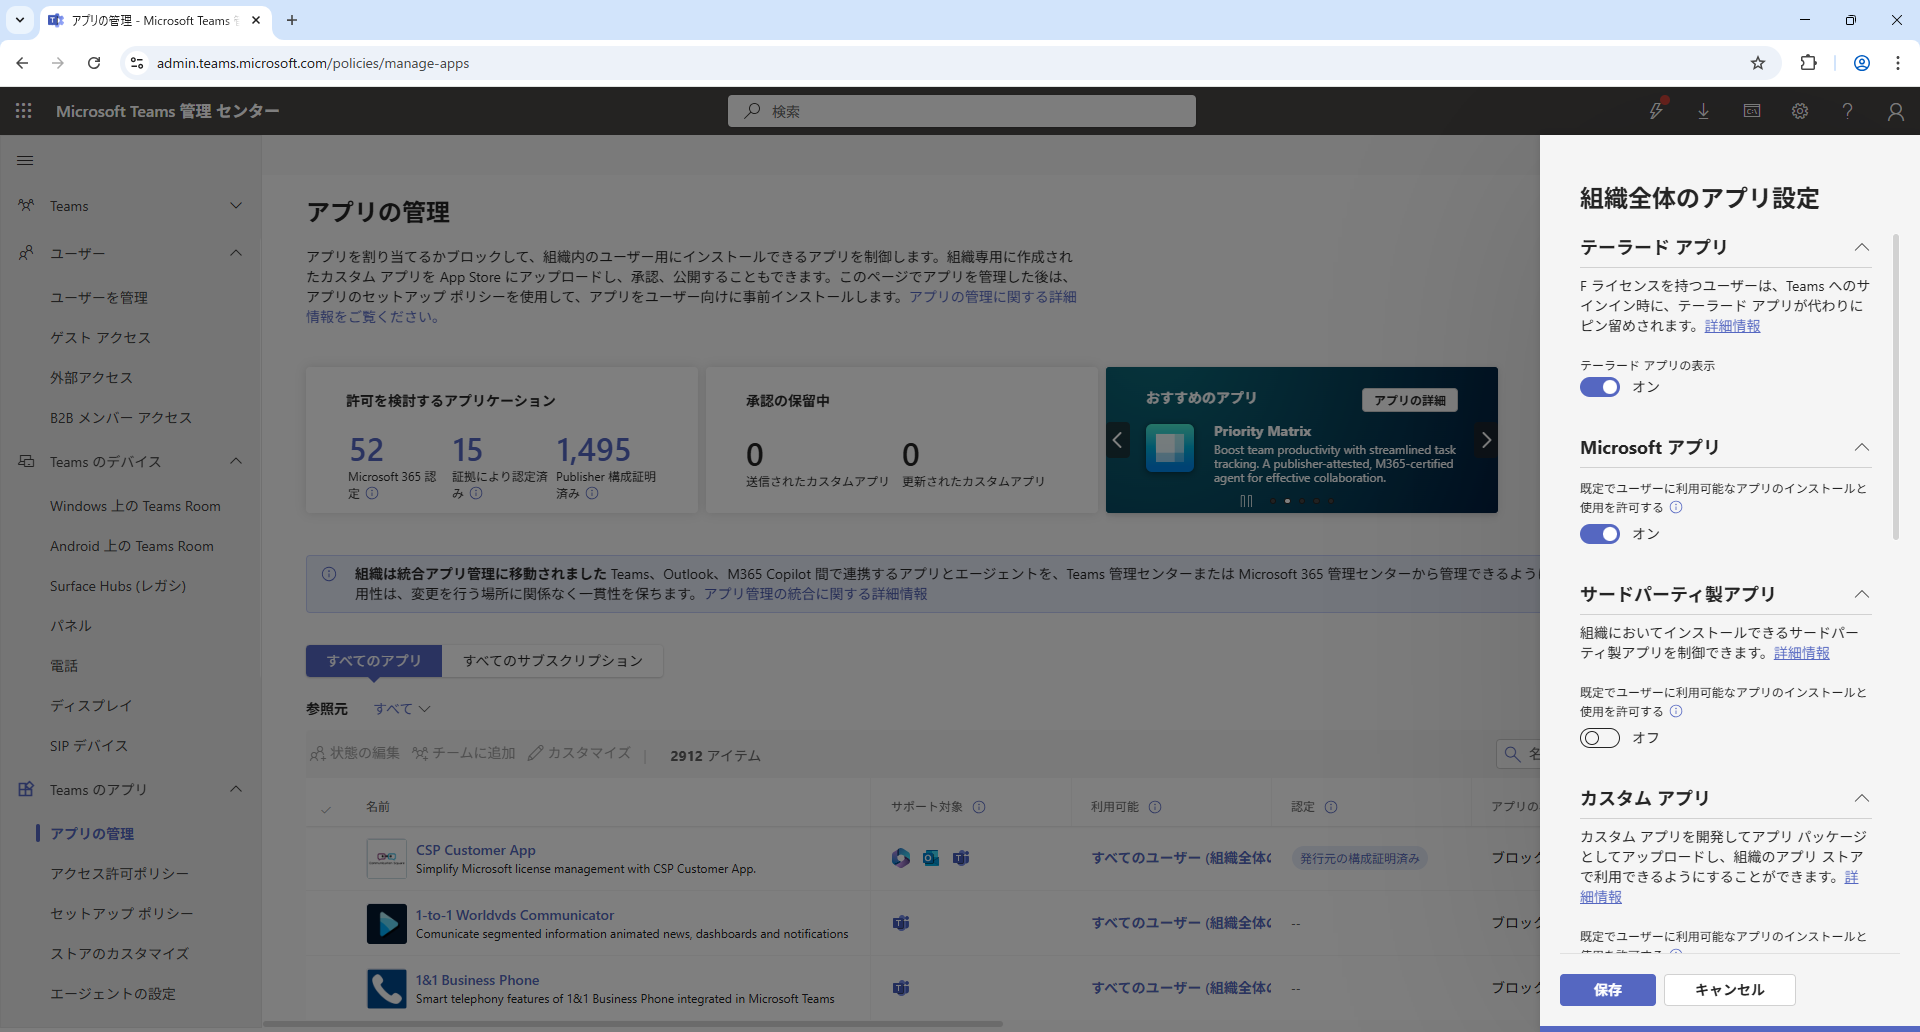Open アクセス許可ポリシー in the sidebar
The height and width of the screenshot is (1032, 1920).
[x=120, y=874]
